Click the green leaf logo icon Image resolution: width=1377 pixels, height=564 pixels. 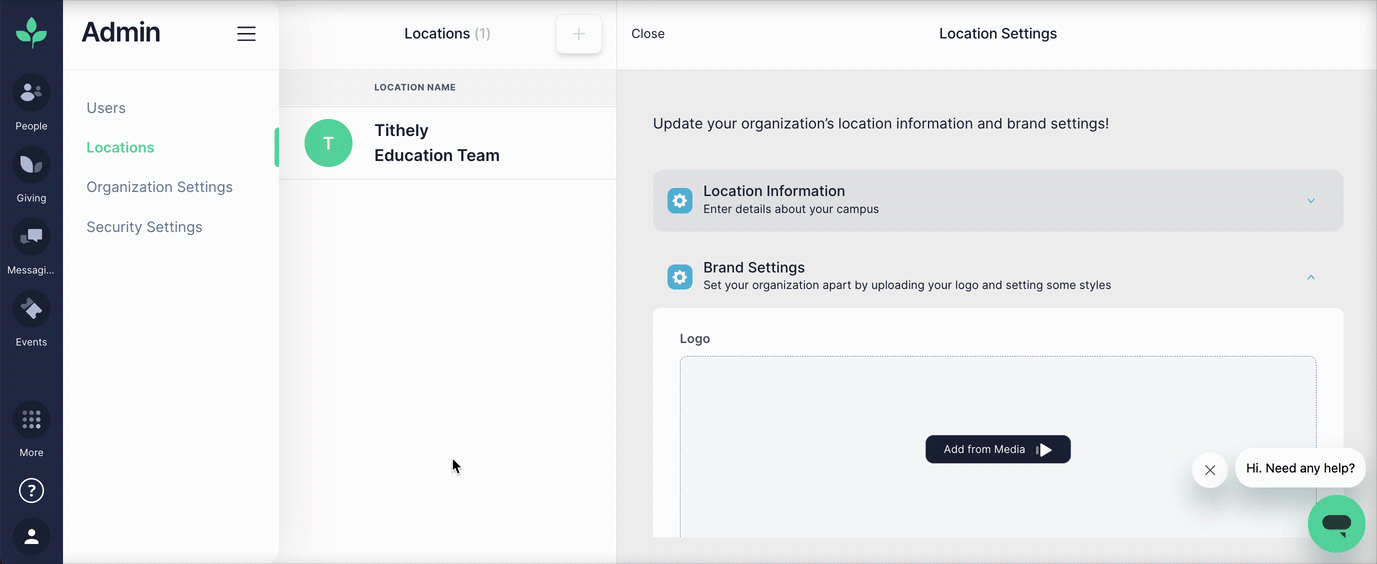(31, 33)
